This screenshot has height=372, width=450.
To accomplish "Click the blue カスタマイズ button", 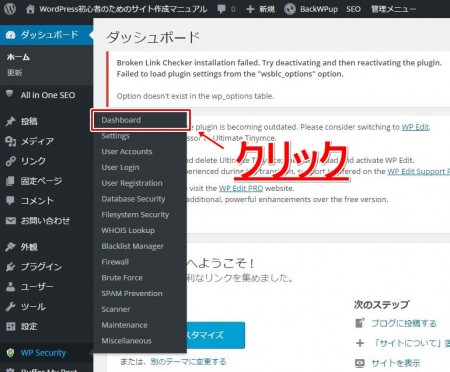I will 216,335.
